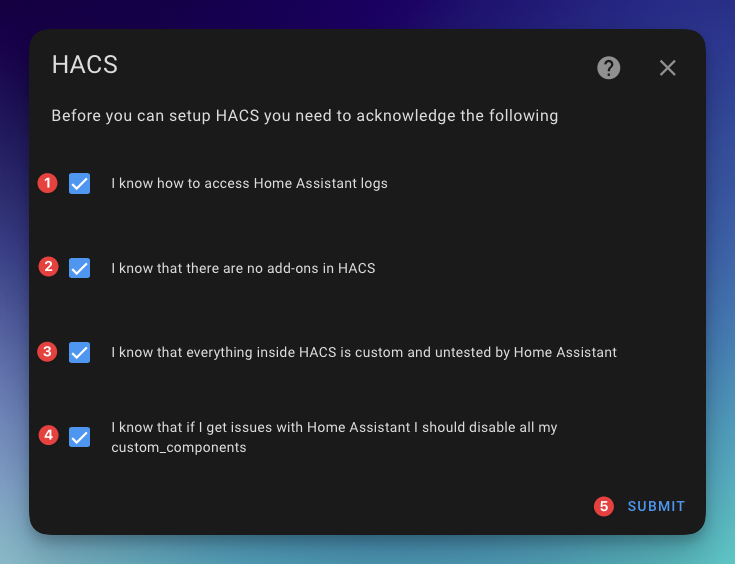This screenshot has width=735, height=564.
Task: Click the "I know how to access Home Assistant logs" label
Action: point(249,184)
